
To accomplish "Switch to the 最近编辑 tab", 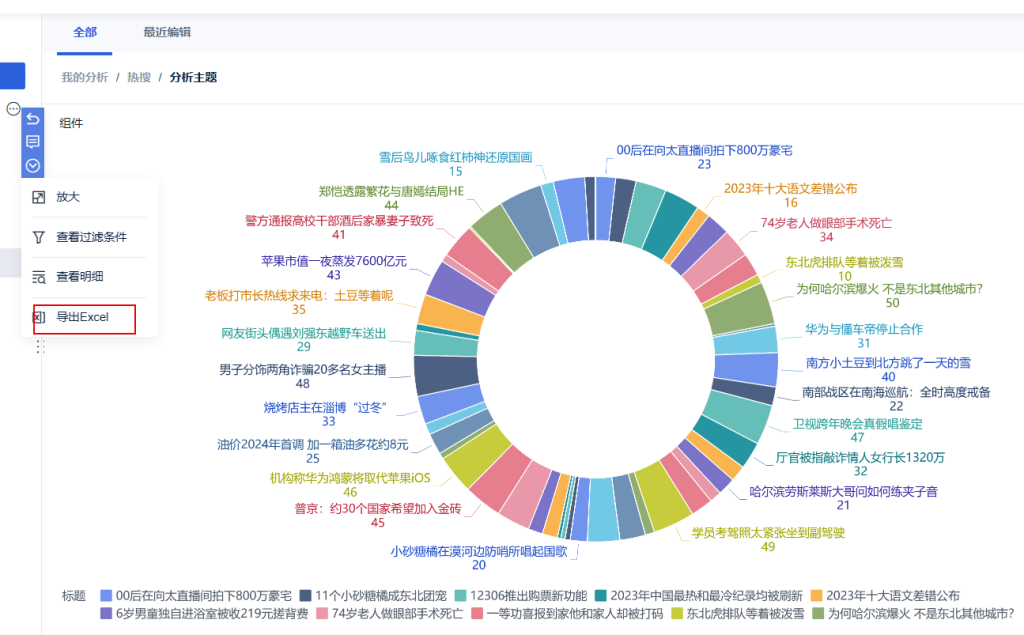I will click(167, 32).
